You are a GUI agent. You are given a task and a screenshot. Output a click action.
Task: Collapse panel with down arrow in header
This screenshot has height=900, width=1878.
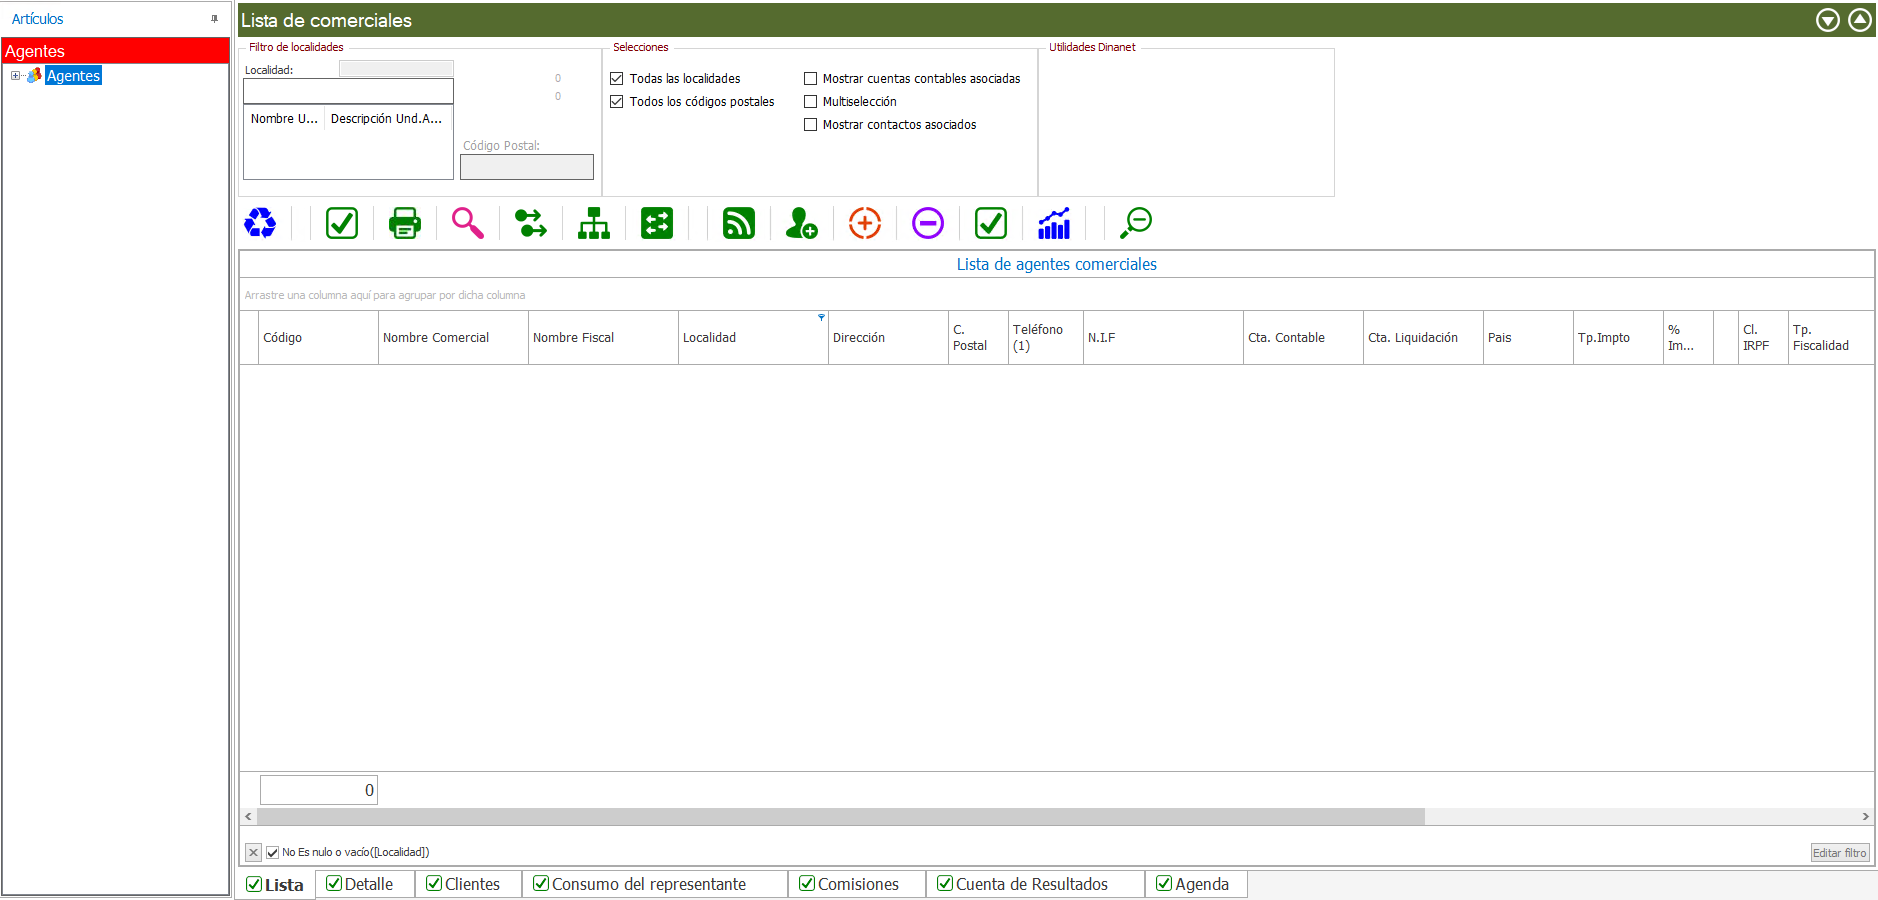coord(1828,20)
